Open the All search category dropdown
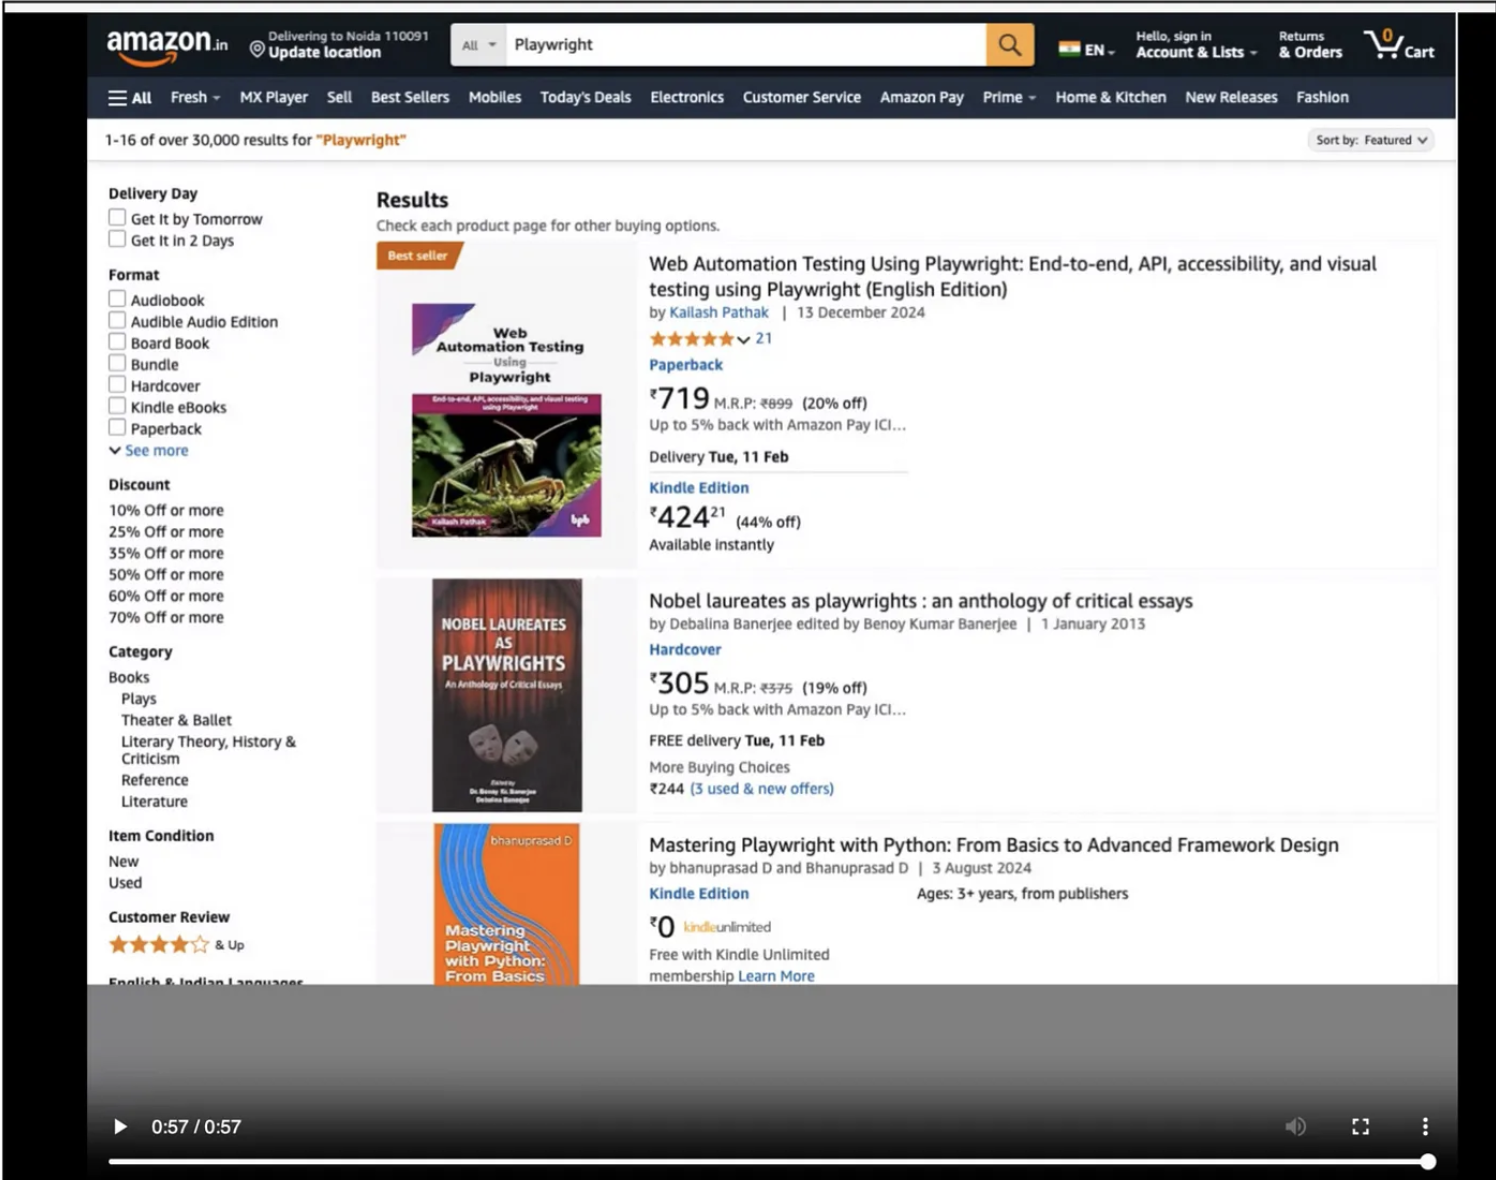This screenshot has height=1180, width=1496. pos(478,45)
